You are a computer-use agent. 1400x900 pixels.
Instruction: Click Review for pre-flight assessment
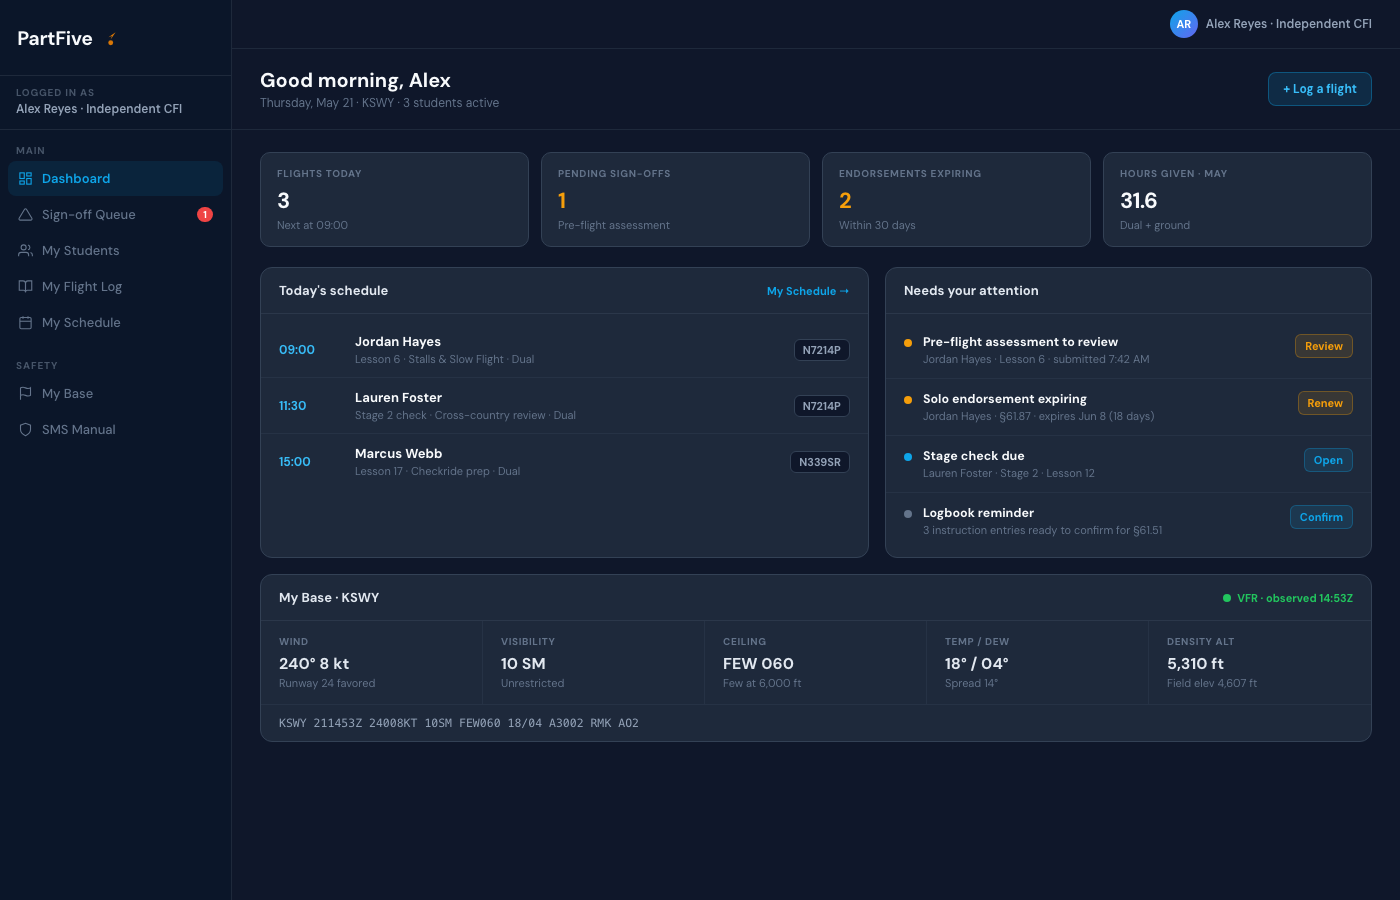[x=1324, y=346]
